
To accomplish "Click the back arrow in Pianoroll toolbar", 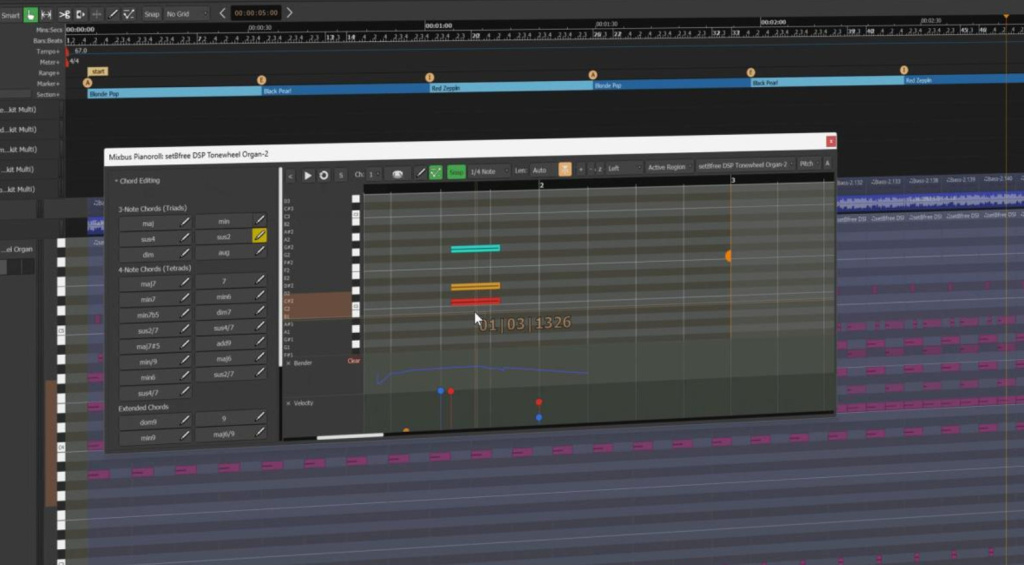I will (291, 176).
